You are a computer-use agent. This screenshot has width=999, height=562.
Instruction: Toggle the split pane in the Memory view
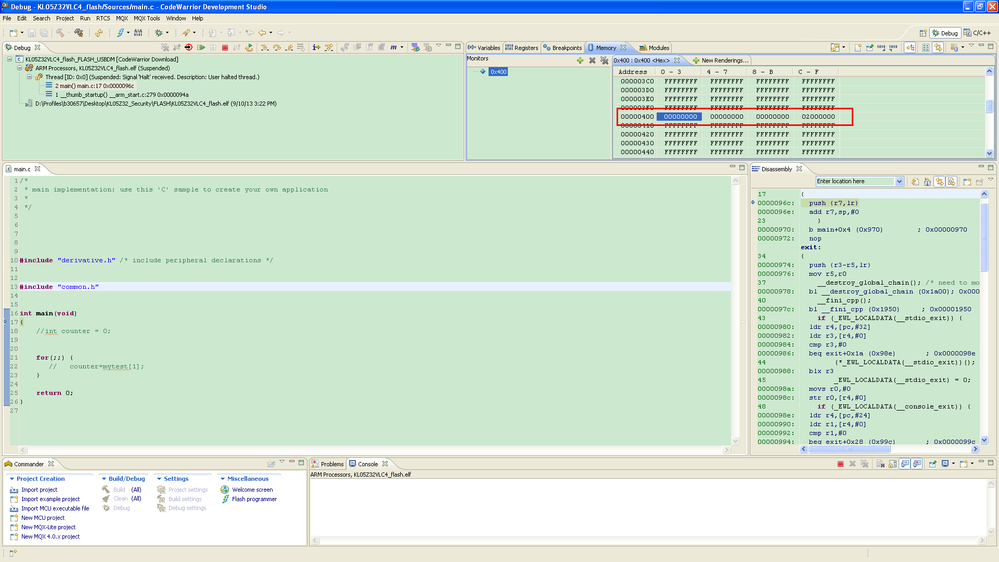[x=926, y=48]
